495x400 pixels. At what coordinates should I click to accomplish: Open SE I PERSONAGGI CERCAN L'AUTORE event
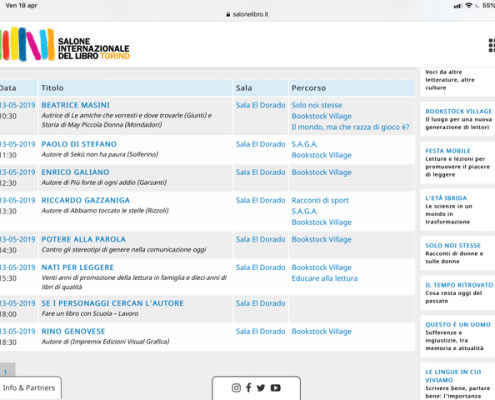coord(112,303)
